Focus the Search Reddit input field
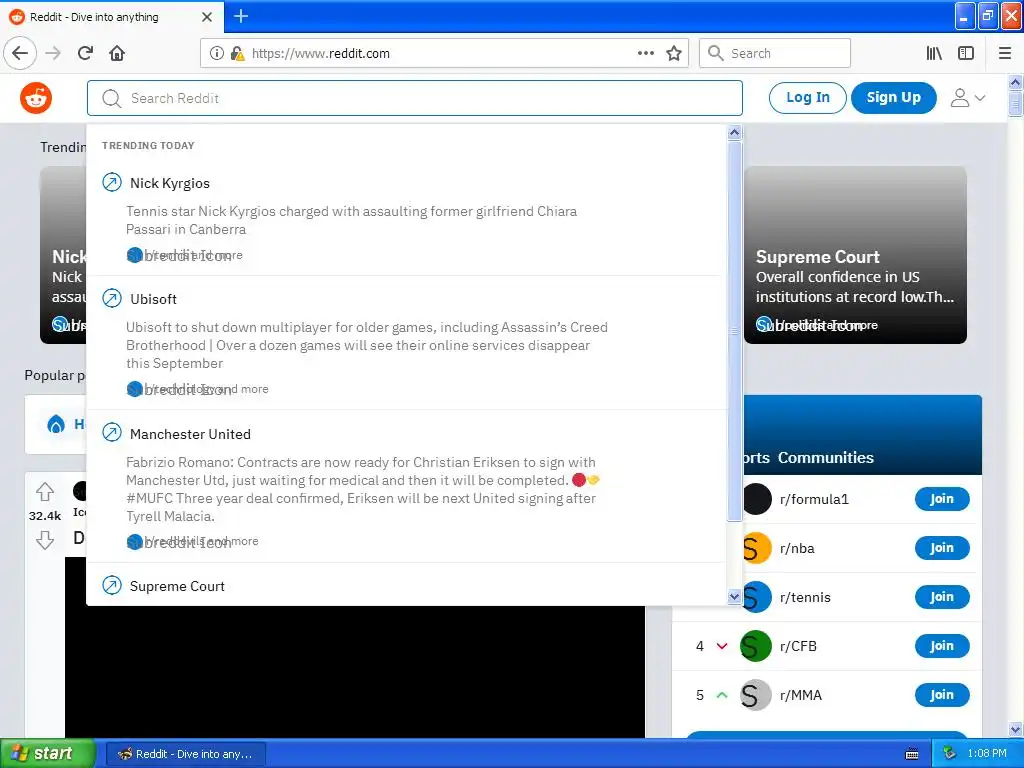 pos(415,98)
